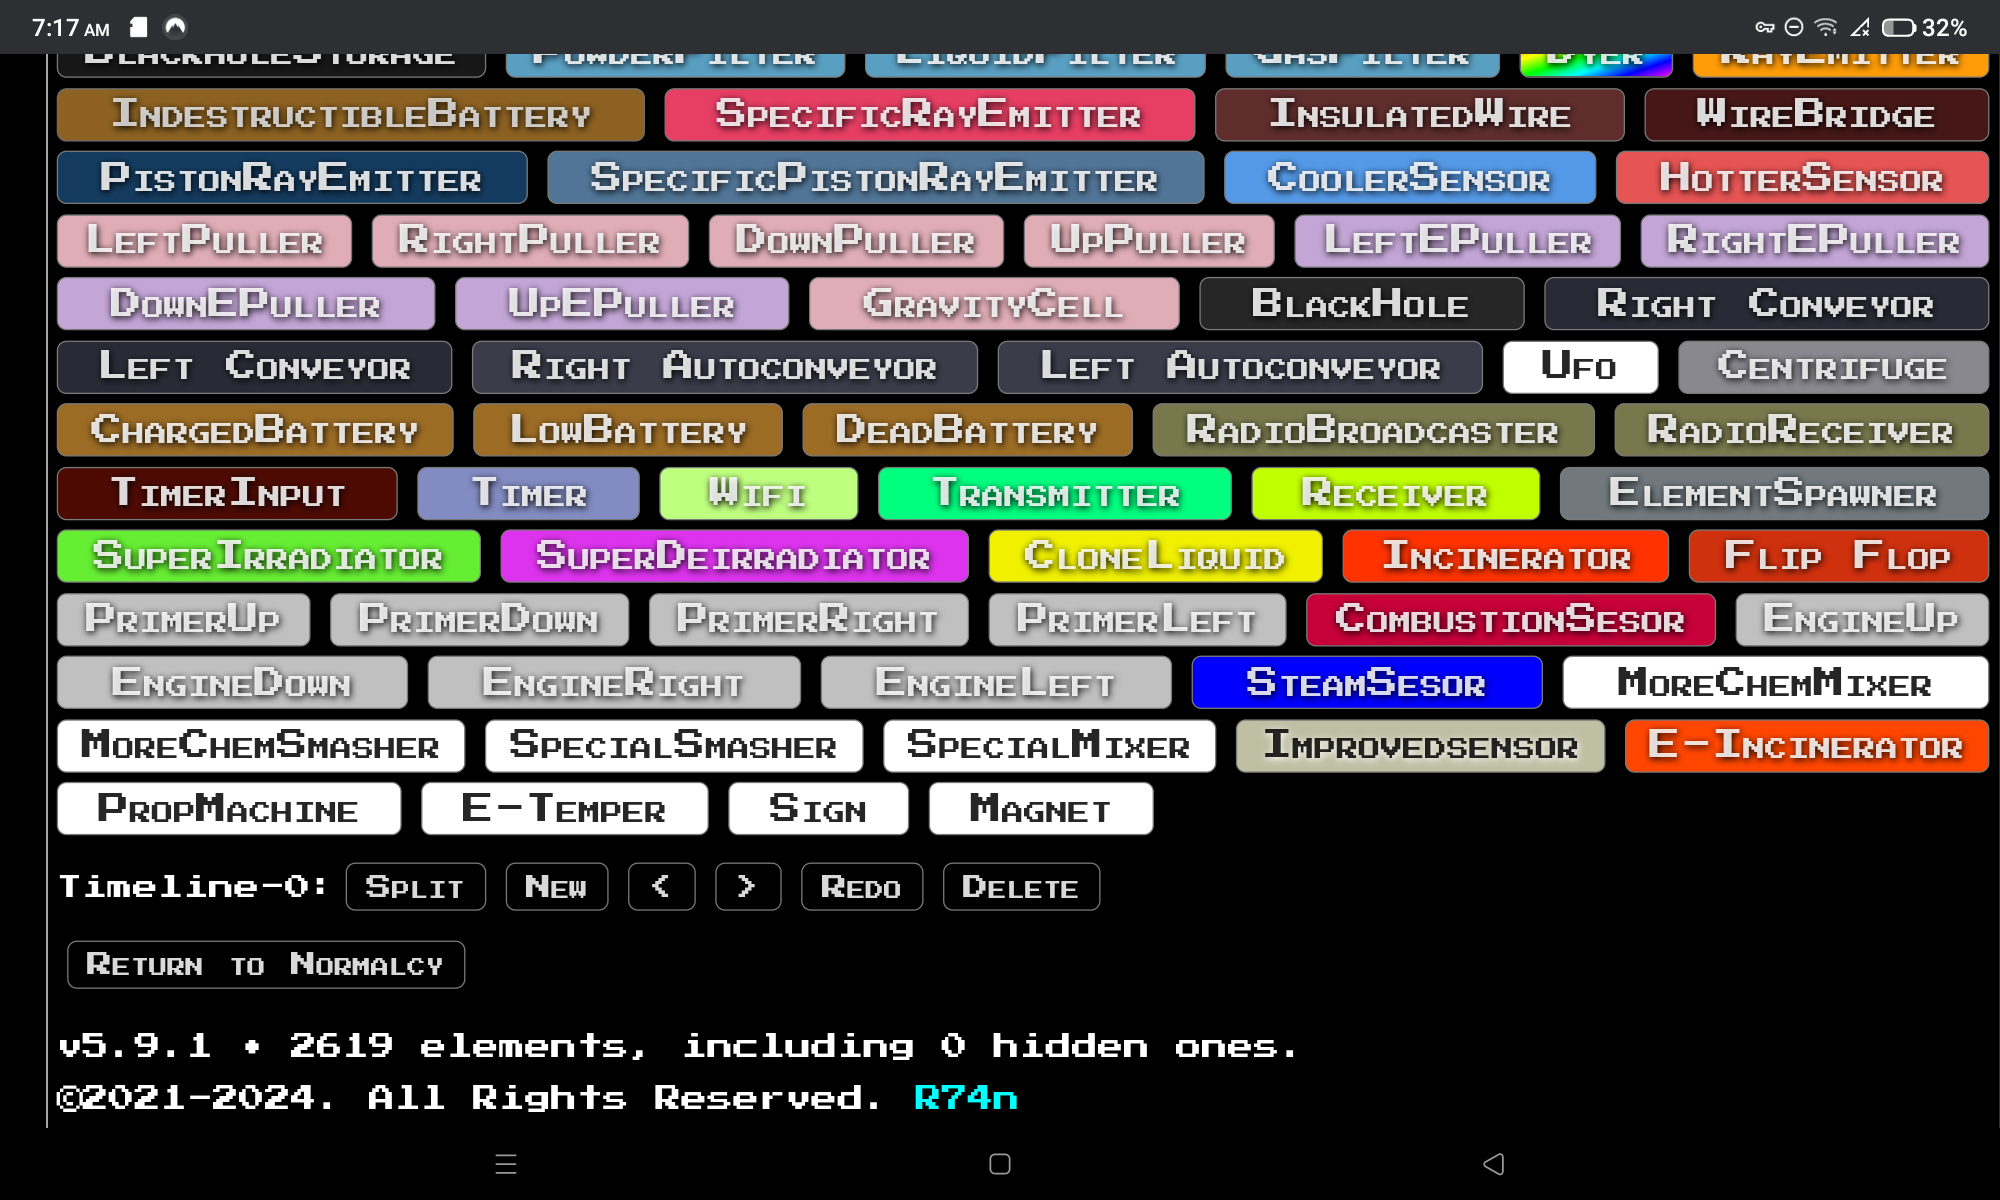Image resolution: width=2000 pixels, height=1200 pixels.
Task: Select the BlackHole element
Action: pyautogui.click(x=1360, y=304)
